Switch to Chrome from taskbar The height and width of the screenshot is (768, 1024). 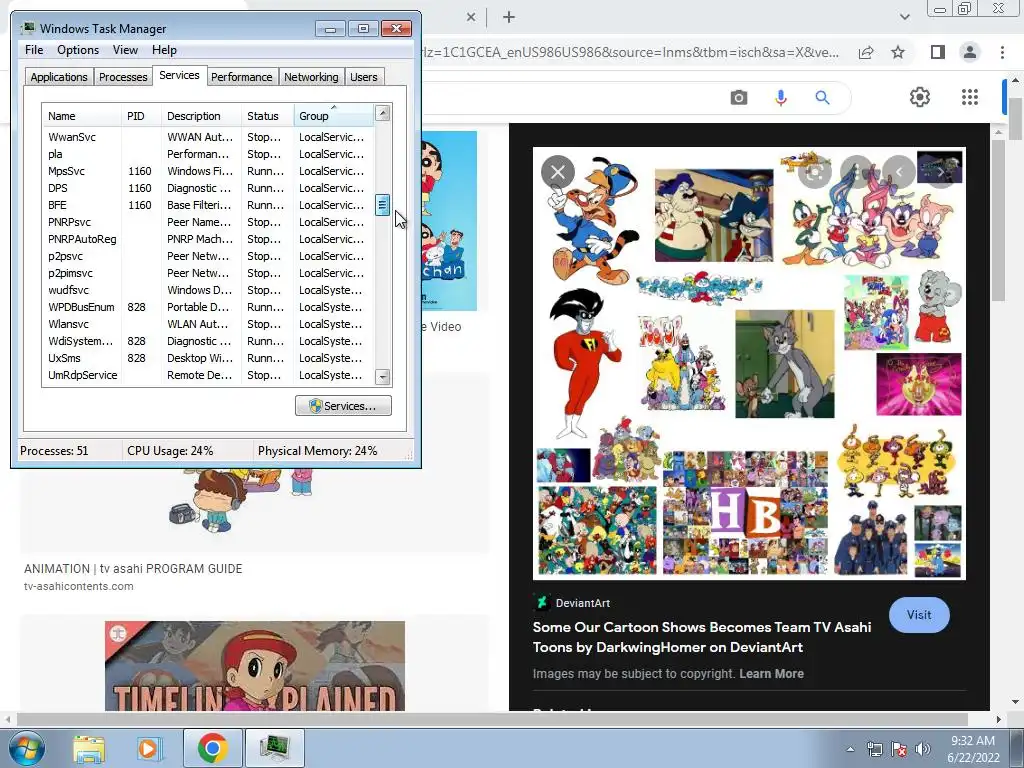[212, 748]
